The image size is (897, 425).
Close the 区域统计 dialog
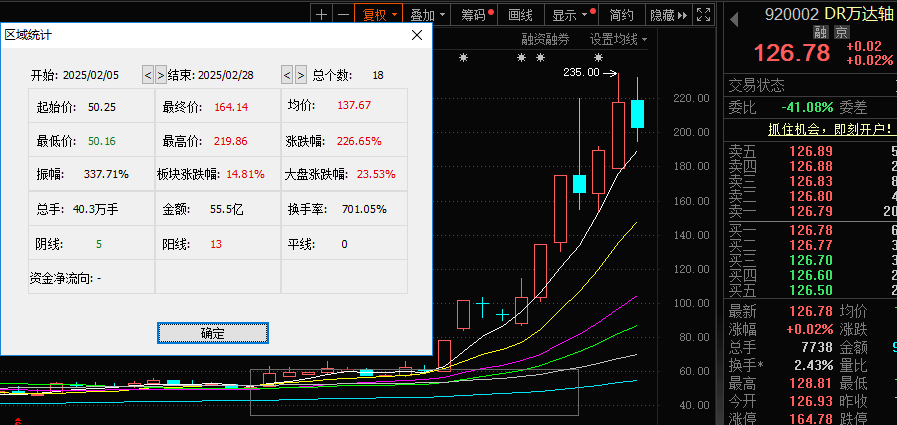(417, 35)
